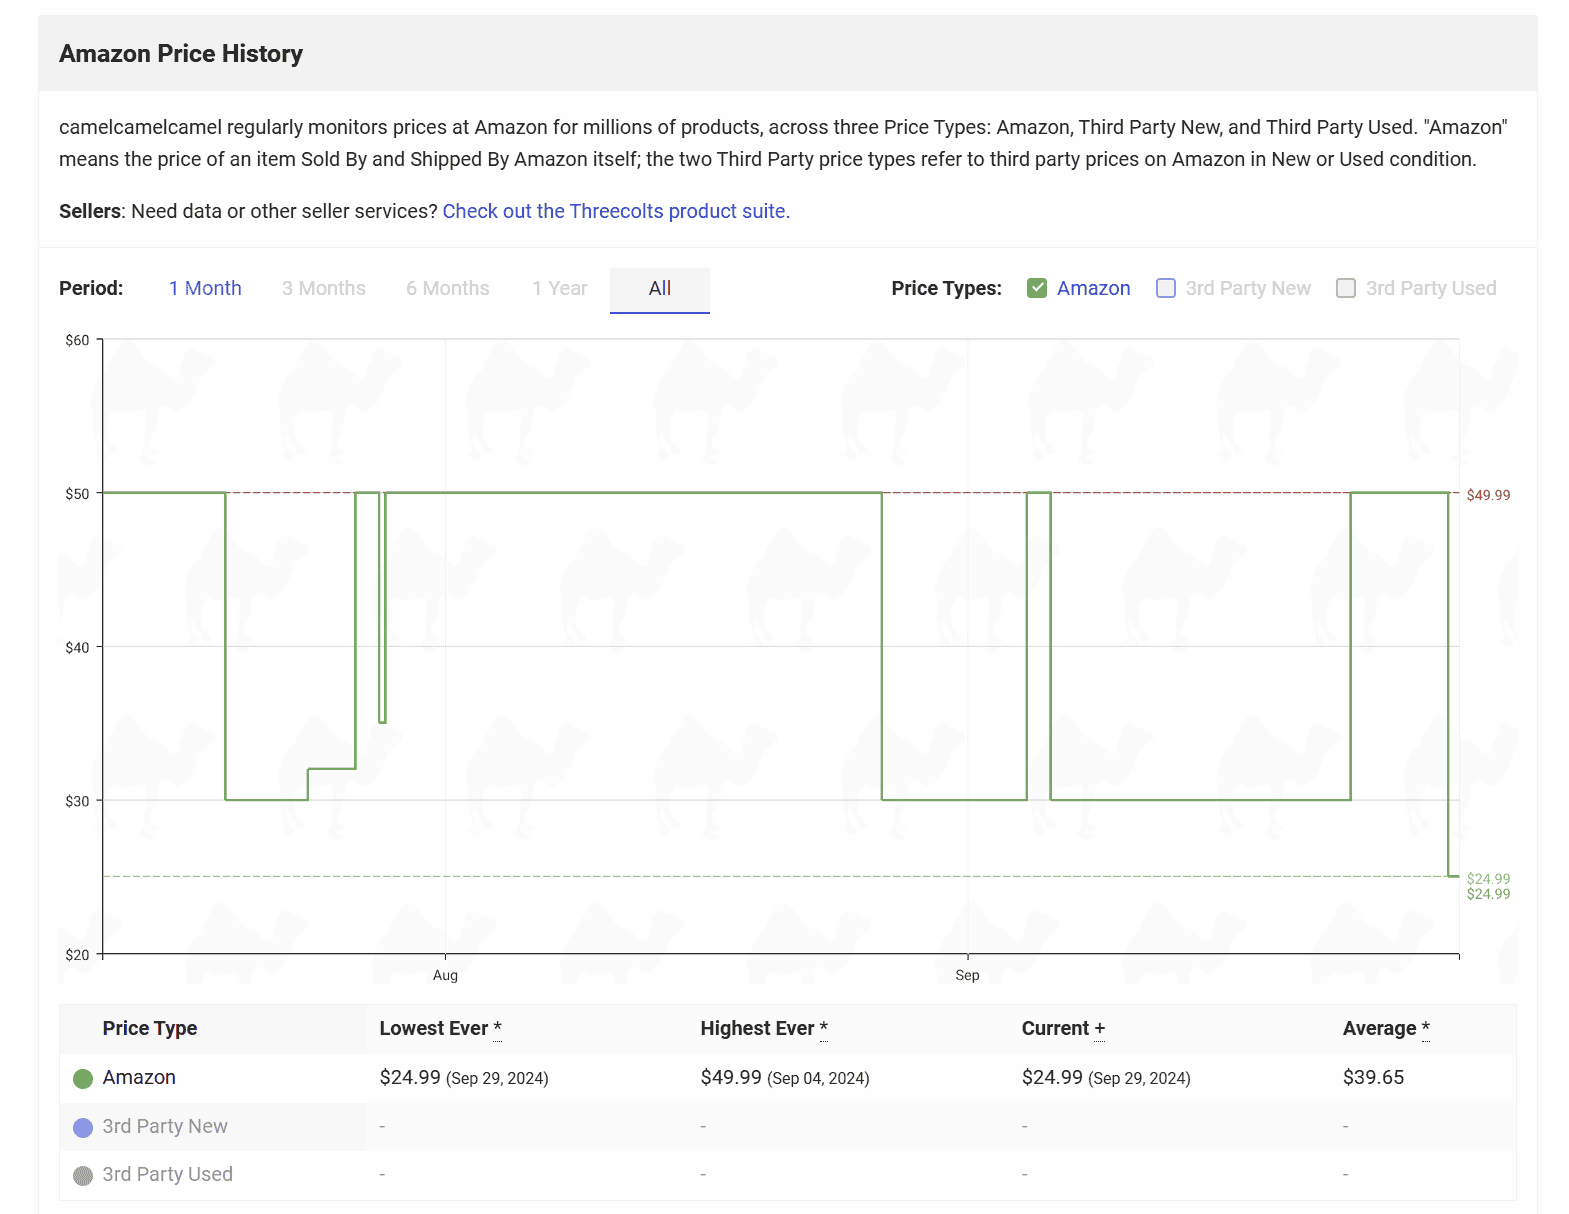The width and height of the screenshot is (1569, 1214).
Task: Click the Aug marker on chart axis
Action: [x=445, y=975]
